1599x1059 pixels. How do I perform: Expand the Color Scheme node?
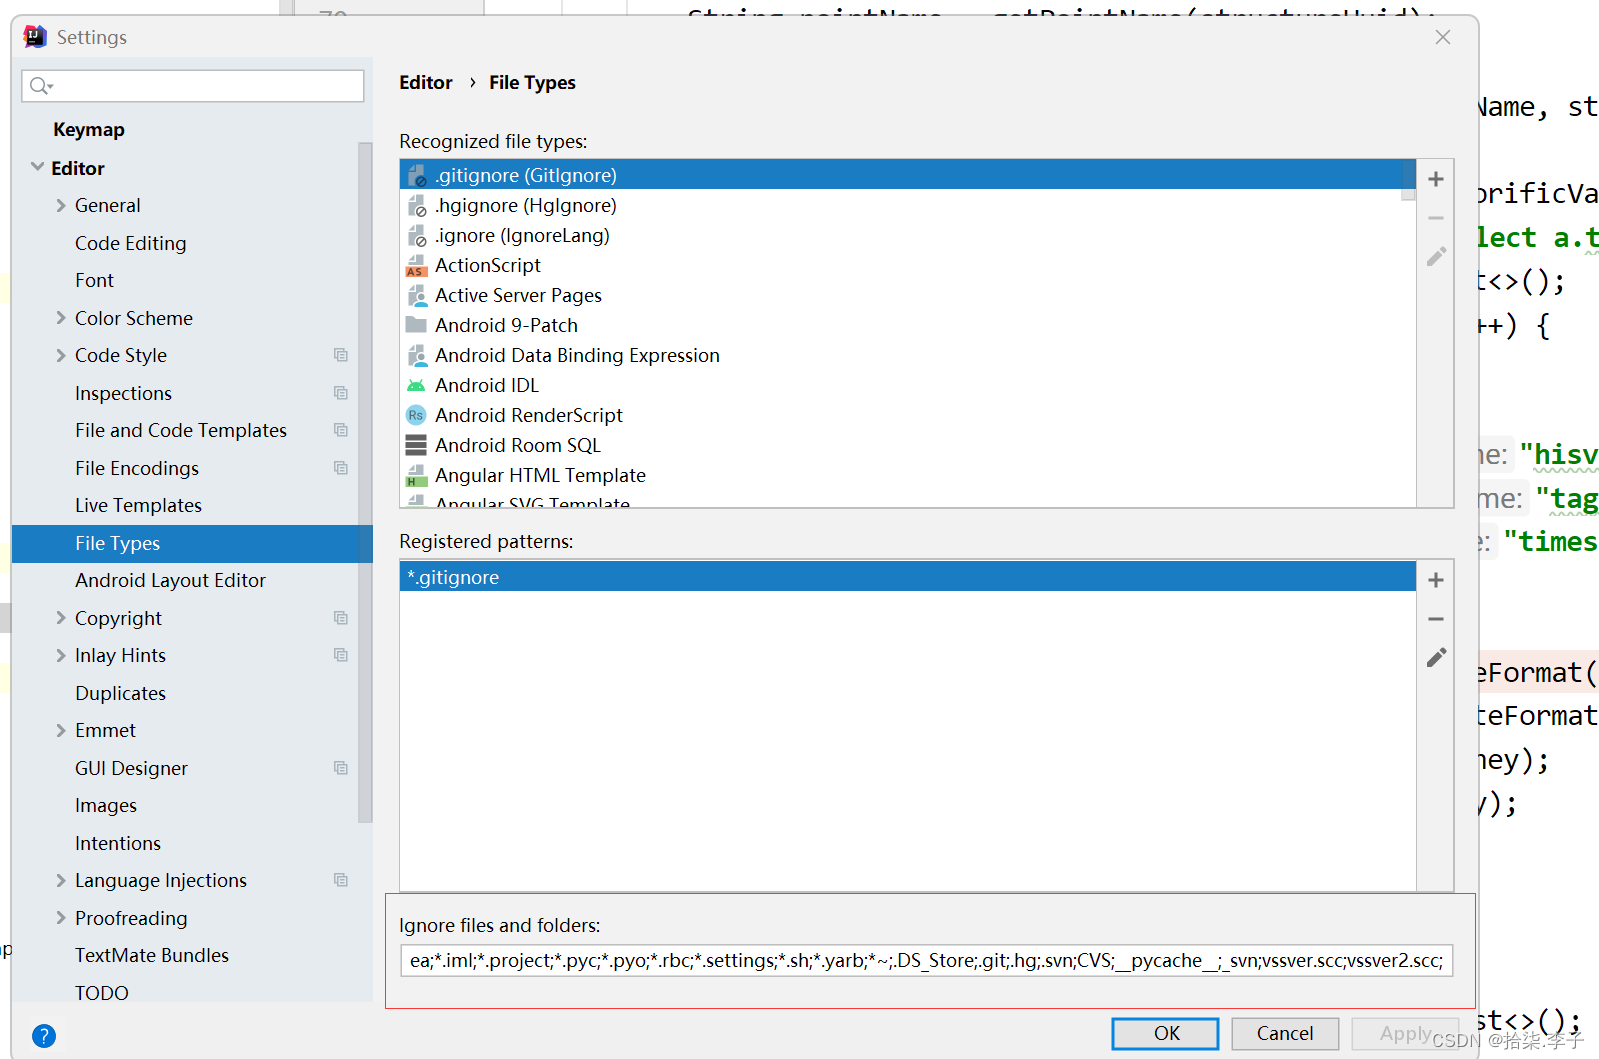61,318
